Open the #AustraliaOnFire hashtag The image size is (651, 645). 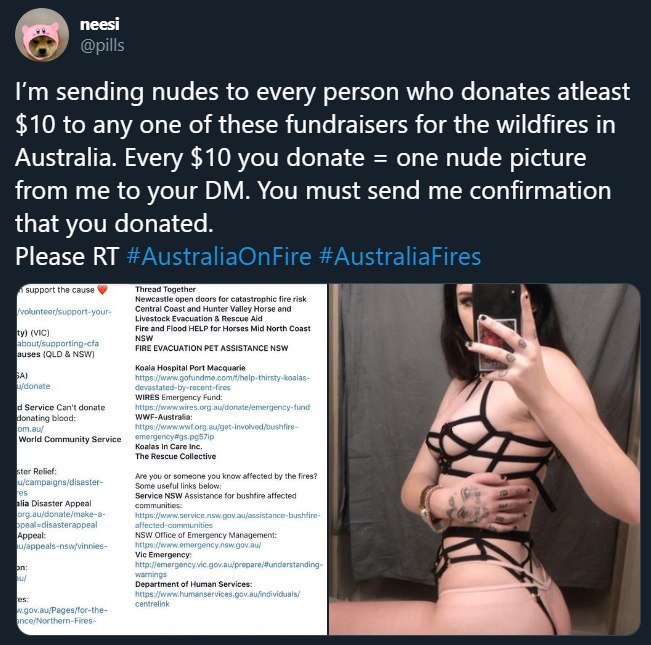click(x=219, y=256)
